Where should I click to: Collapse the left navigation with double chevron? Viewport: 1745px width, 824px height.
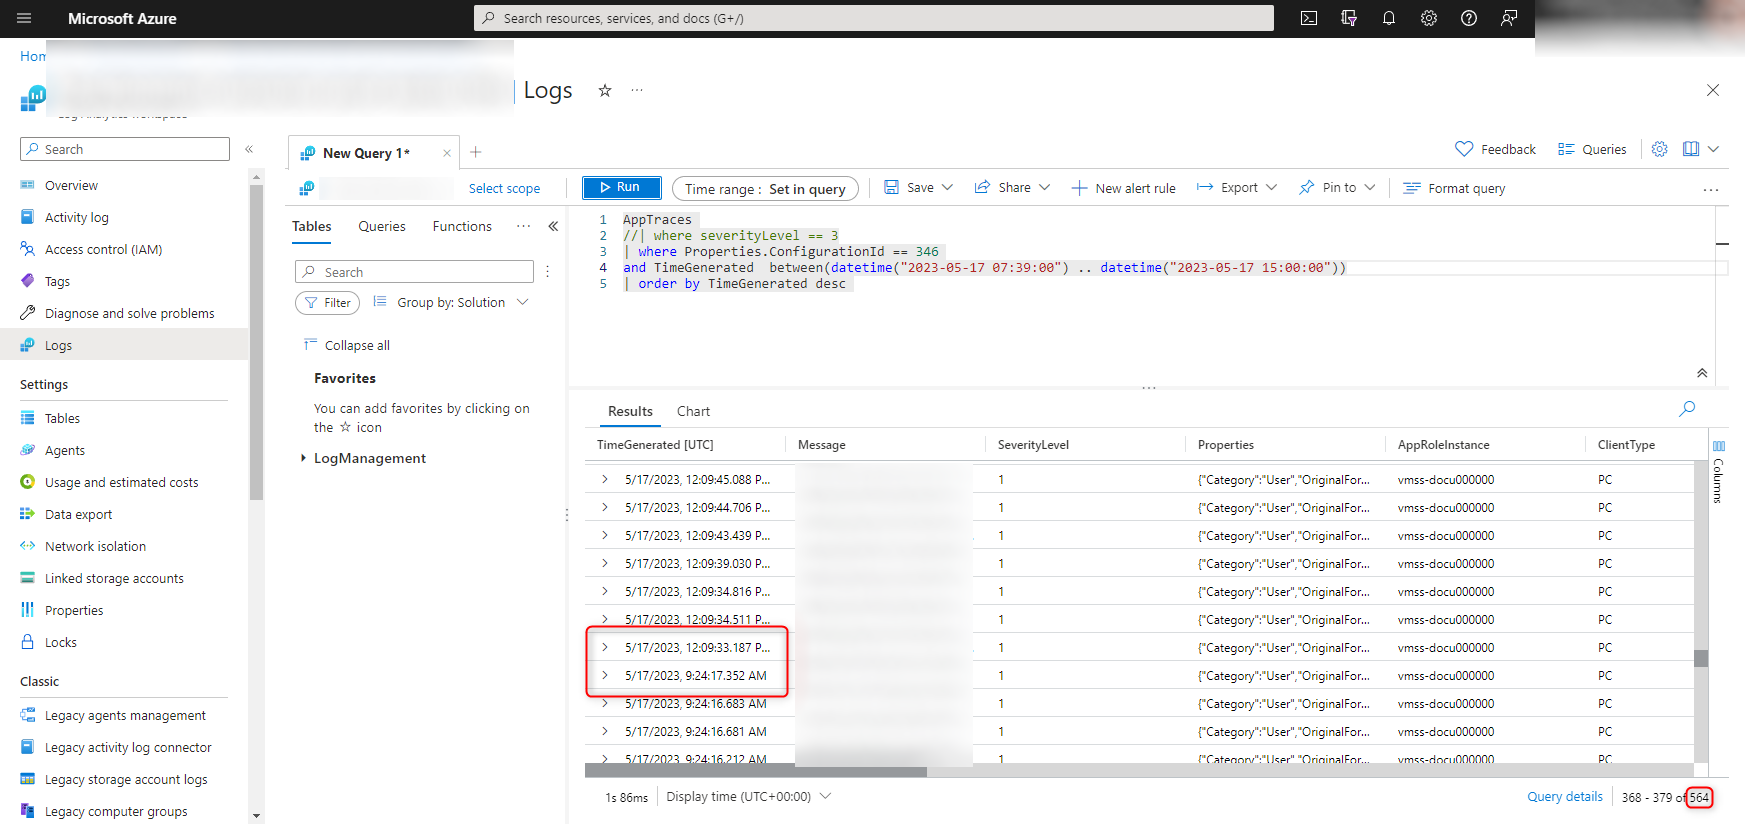[249, 149]
